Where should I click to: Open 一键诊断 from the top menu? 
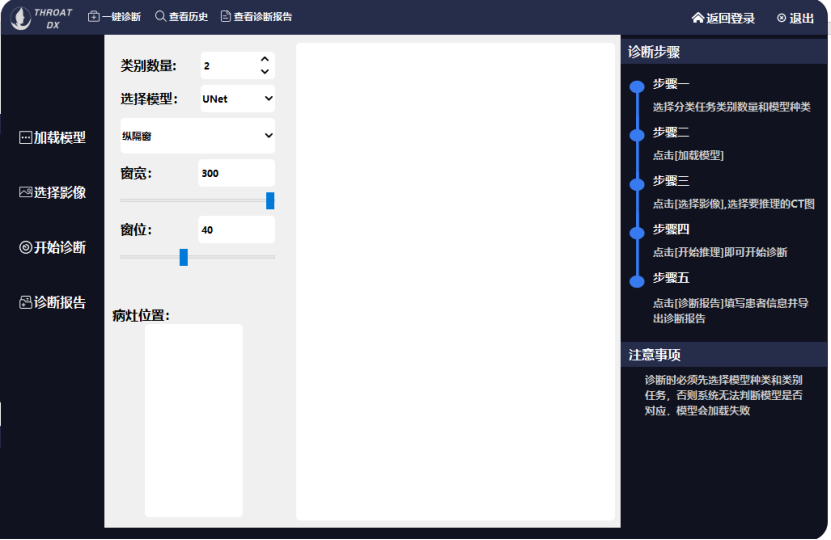[114, 16]
